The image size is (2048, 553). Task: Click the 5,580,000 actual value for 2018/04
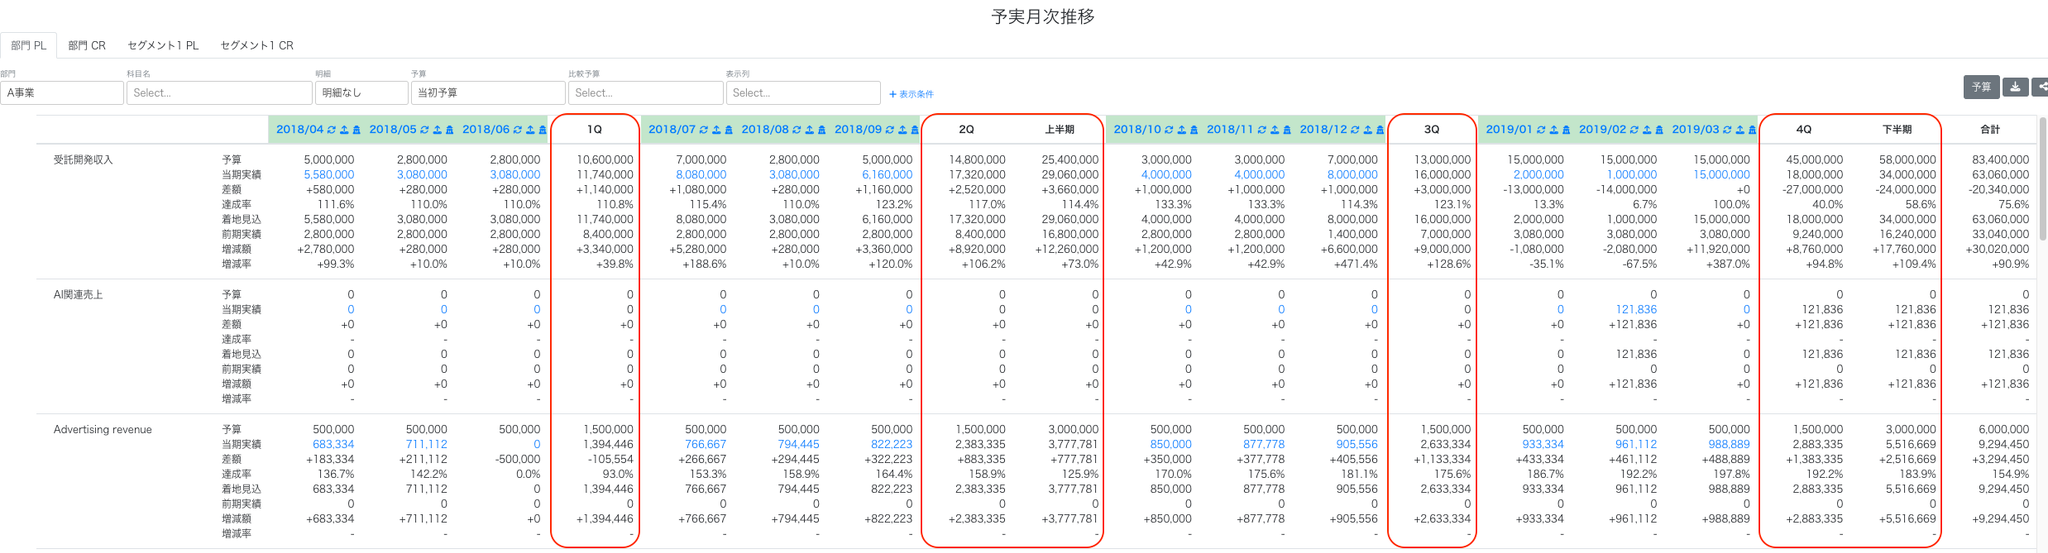(x=329, y=175)
